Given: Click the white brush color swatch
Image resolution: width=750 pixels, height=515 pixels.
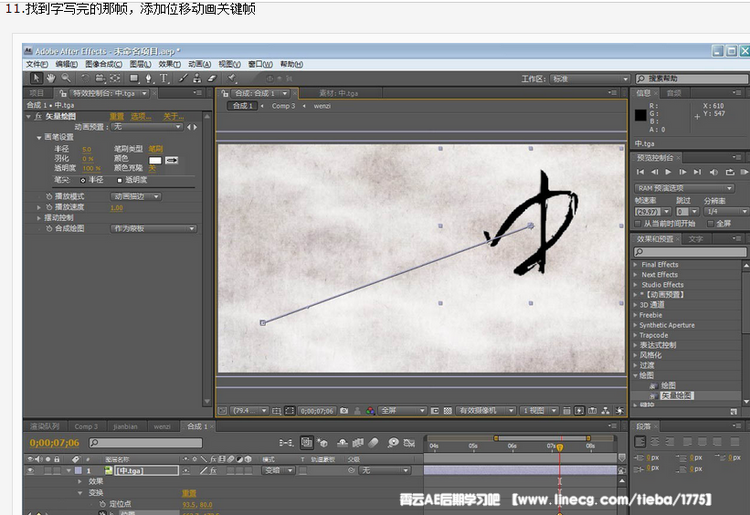Looking at the screenshot, I should 155,159.
